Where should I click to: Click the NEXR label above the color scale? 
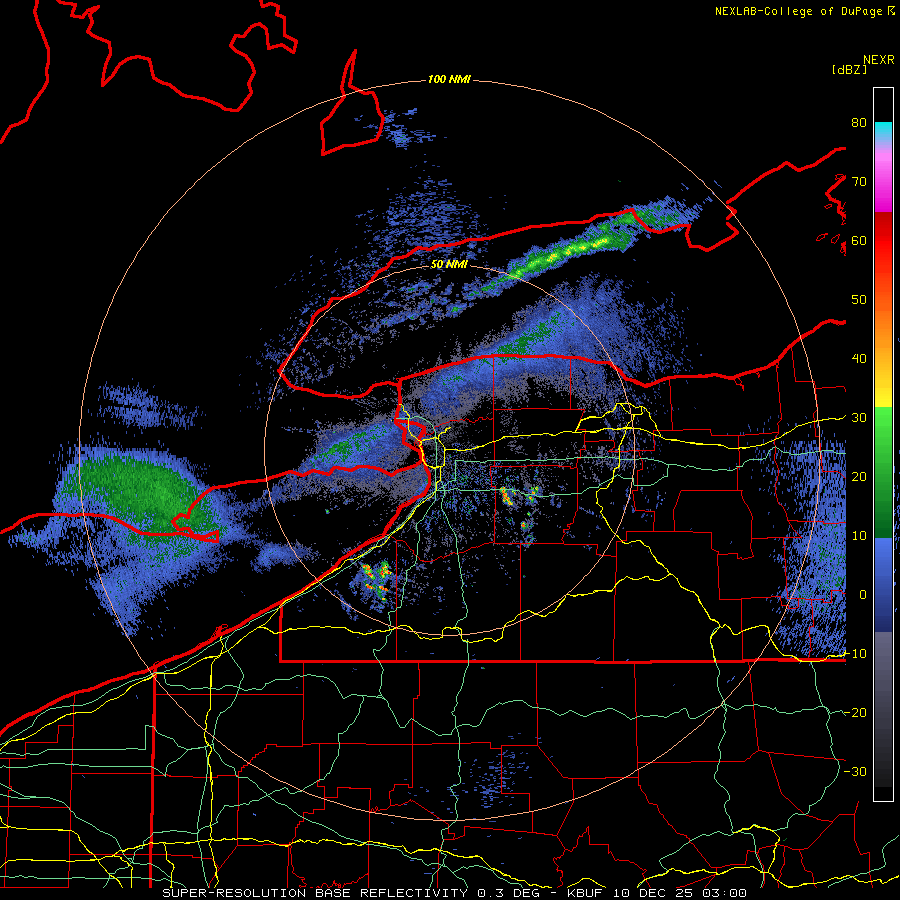(879, 60)
